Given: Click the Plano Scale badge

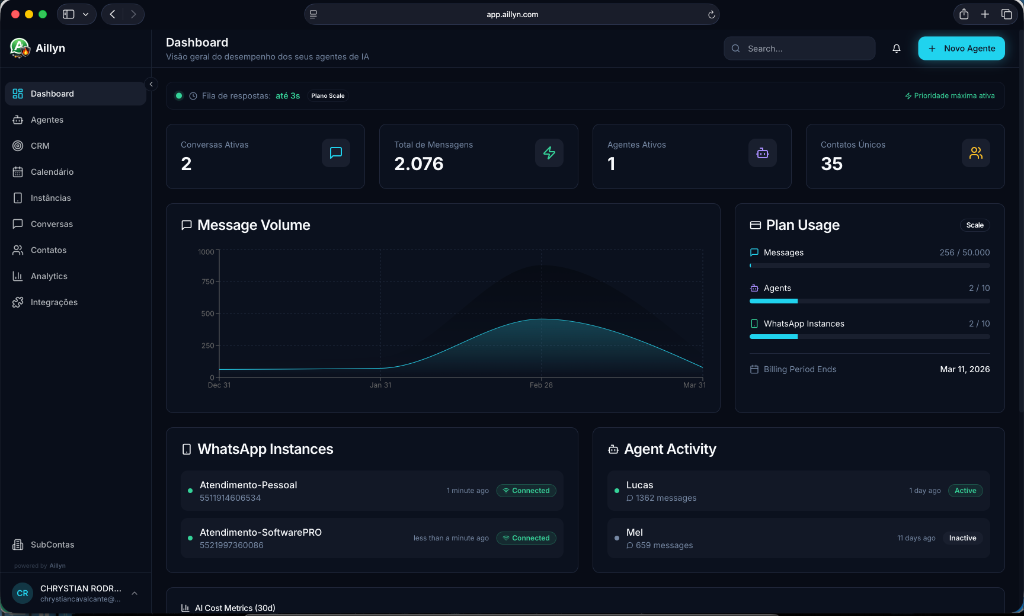Looking at the screenshot, I should pyautogui.click(x=328, y=95).
